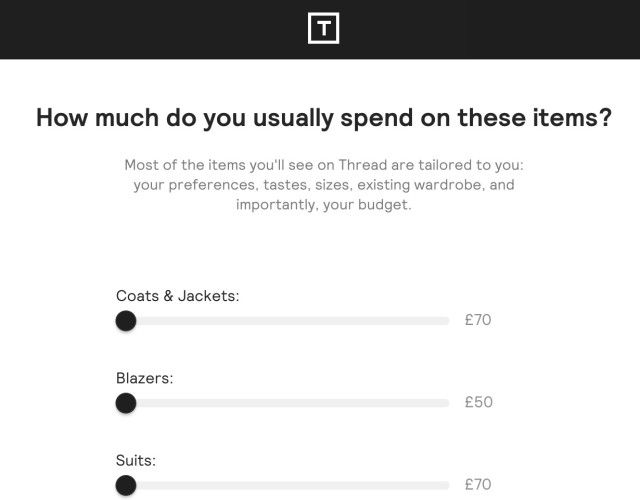Screen dimensions: 640x500
Task: Click the Suits slider handle
Action: pyautogui.click(x=126, y=485)
